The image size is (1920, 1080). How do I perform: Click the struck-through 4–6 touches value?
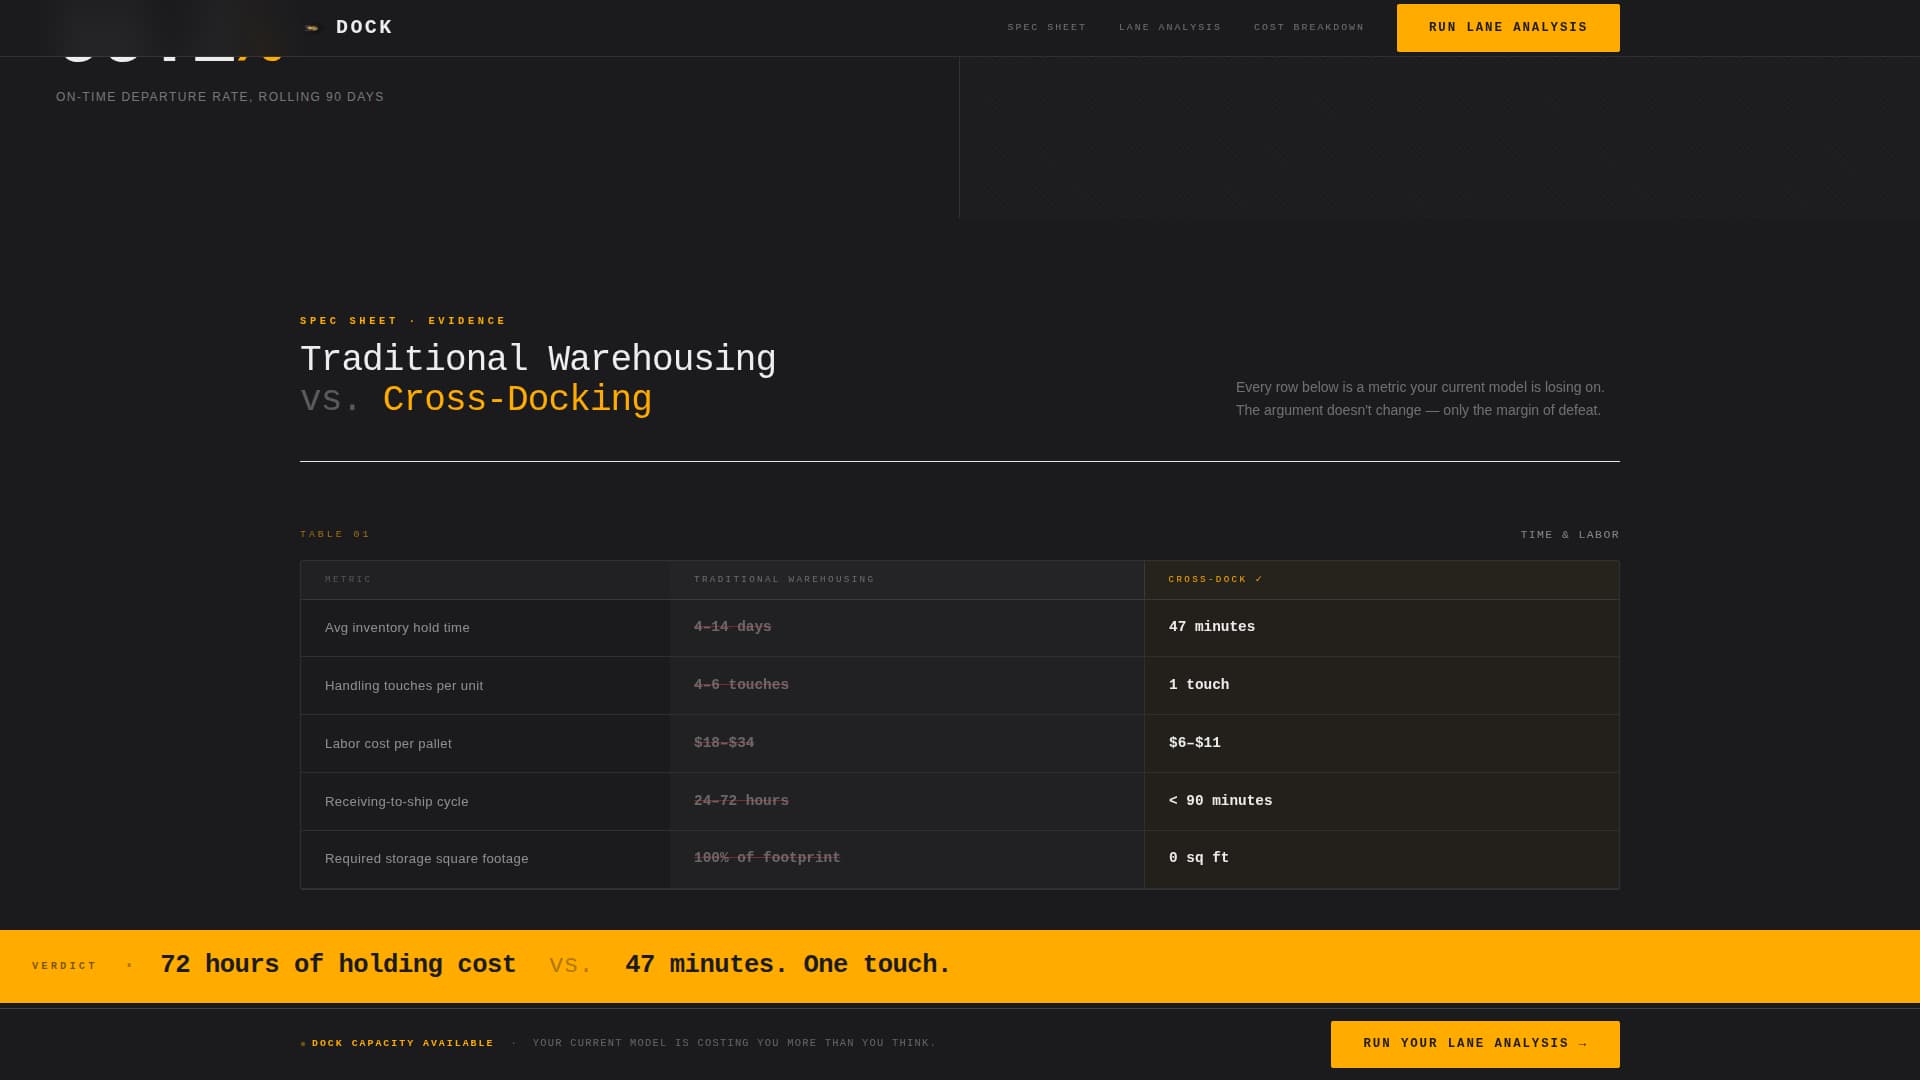click(740, 685)
